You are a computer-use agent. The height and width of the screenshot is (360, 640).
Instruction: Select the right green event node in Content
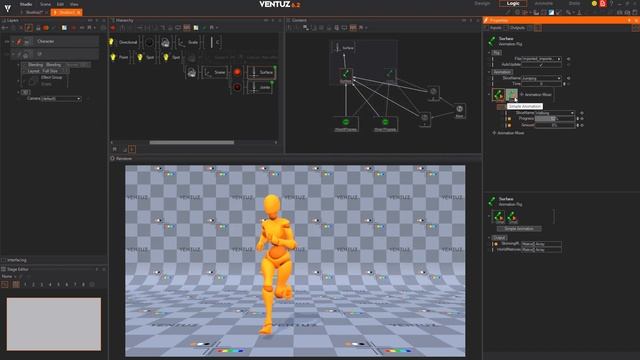click(385, 124)
